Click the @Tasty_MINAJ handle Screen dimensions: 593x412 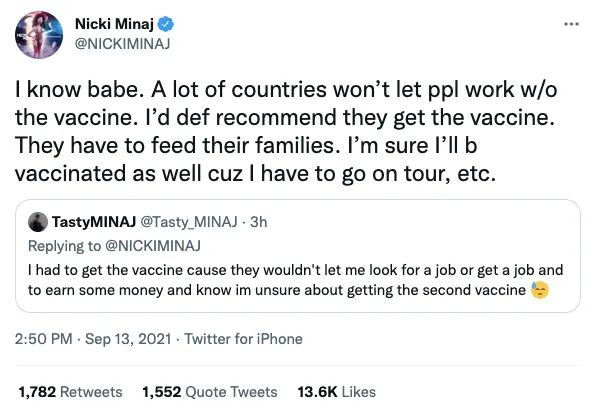tap(189, 222)
